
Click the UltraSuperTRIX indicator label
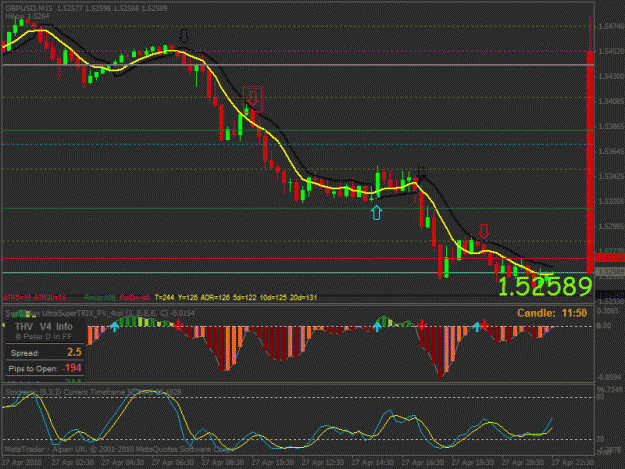[100, 313]
